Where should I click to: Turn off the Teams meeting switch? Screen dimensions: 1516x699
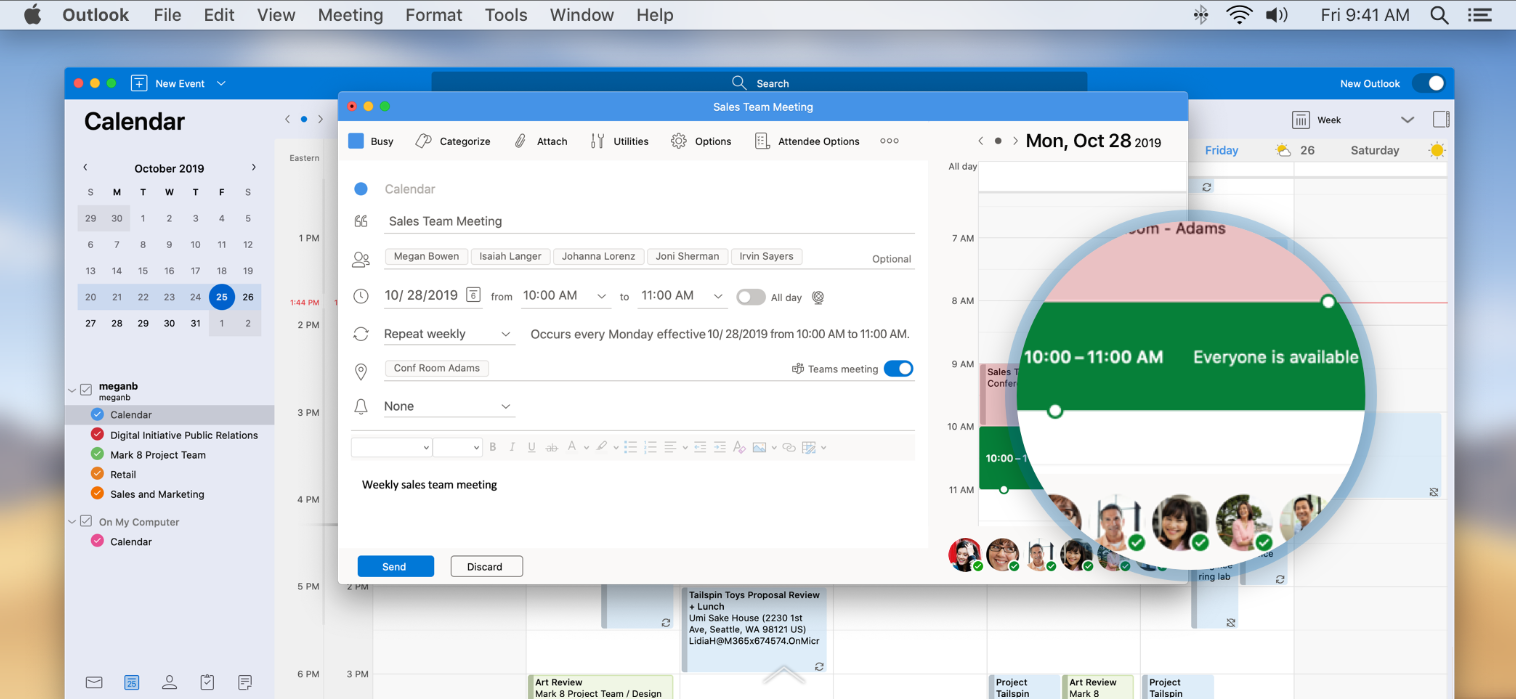(898, 369)
